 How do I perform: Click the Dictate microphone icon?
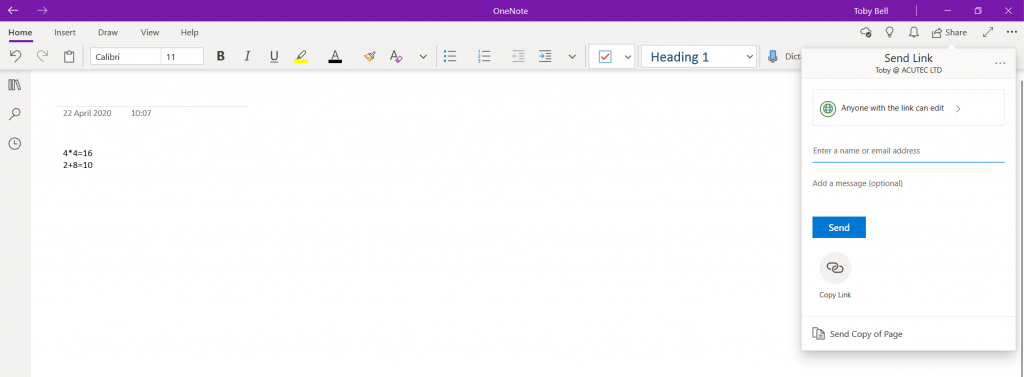[x=773, y=57]
